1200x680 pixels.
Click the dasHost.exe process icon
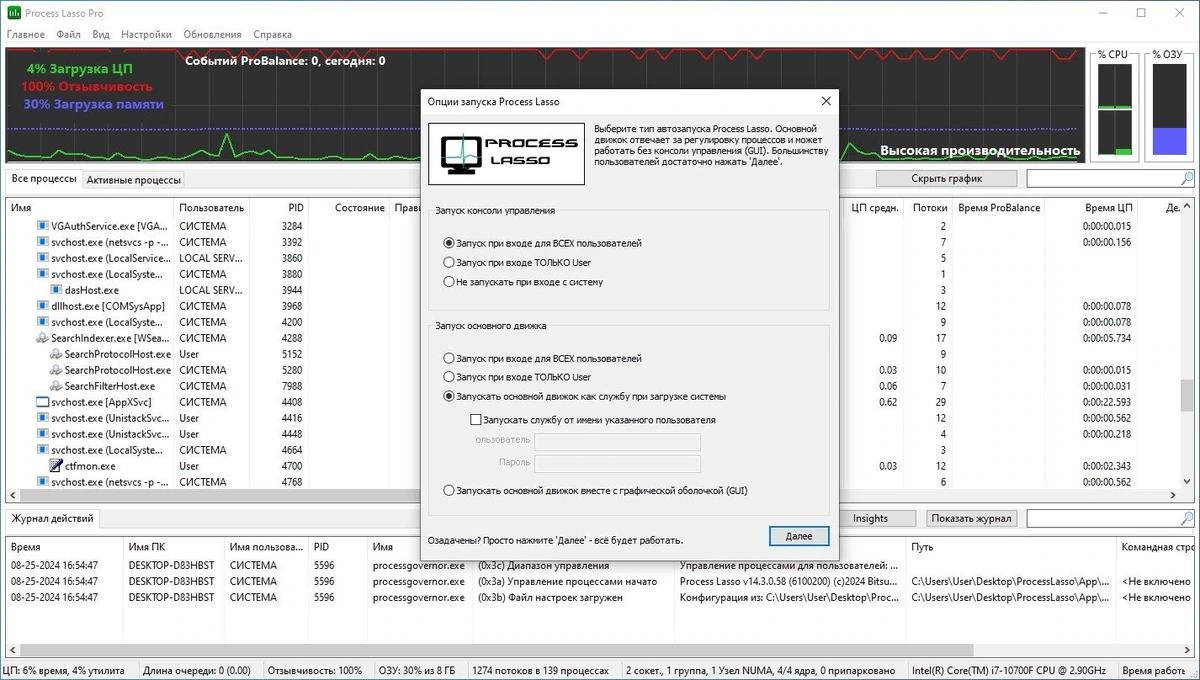point(57,290)
